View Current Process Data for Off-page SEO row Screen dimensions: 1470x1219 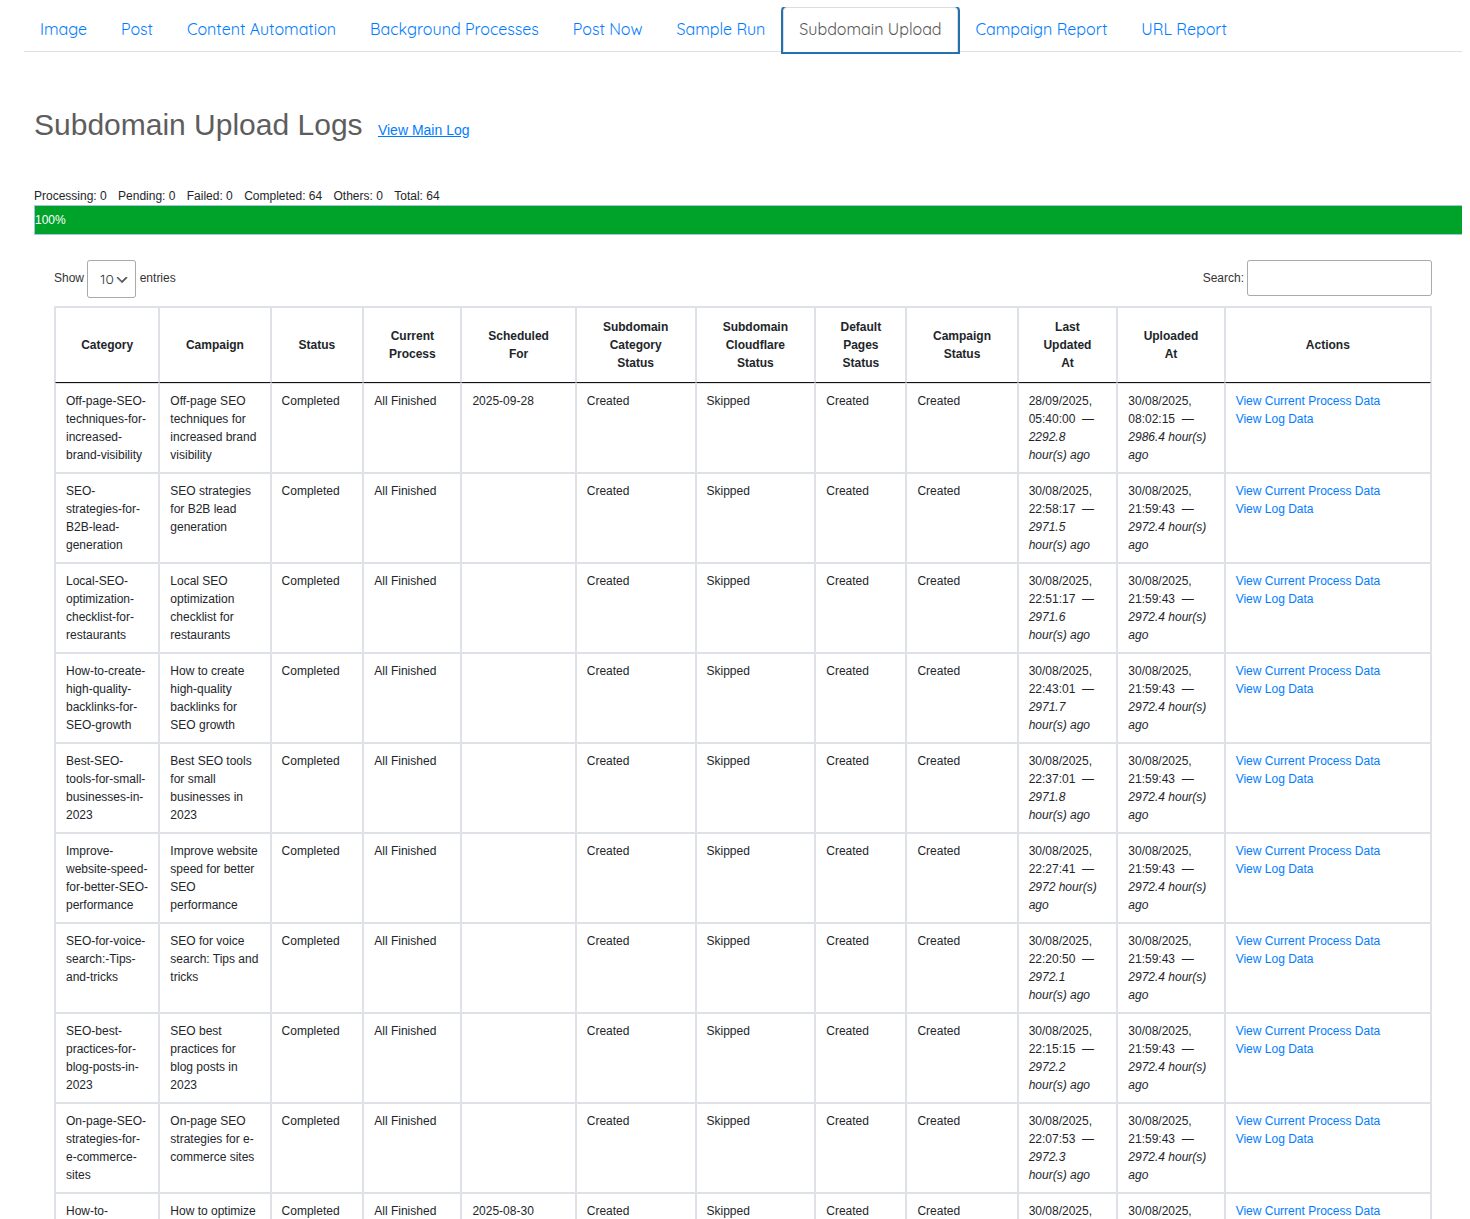coord(1307,401)
